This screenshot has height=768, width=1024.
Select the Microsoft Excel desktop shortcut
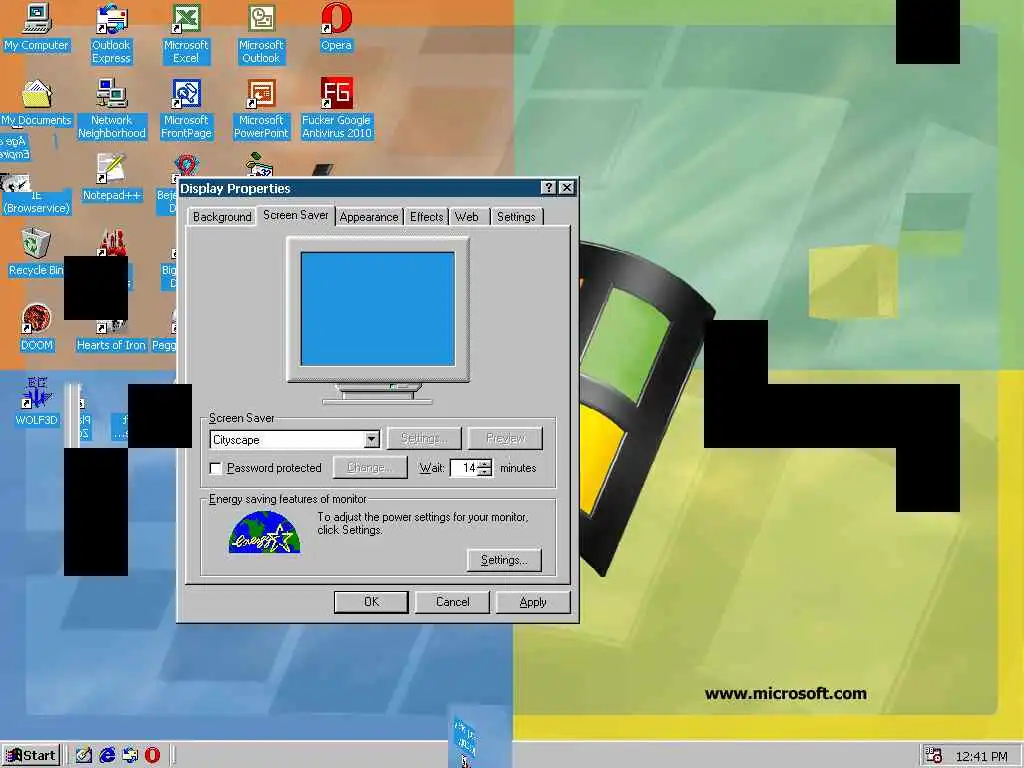(186, 34)
